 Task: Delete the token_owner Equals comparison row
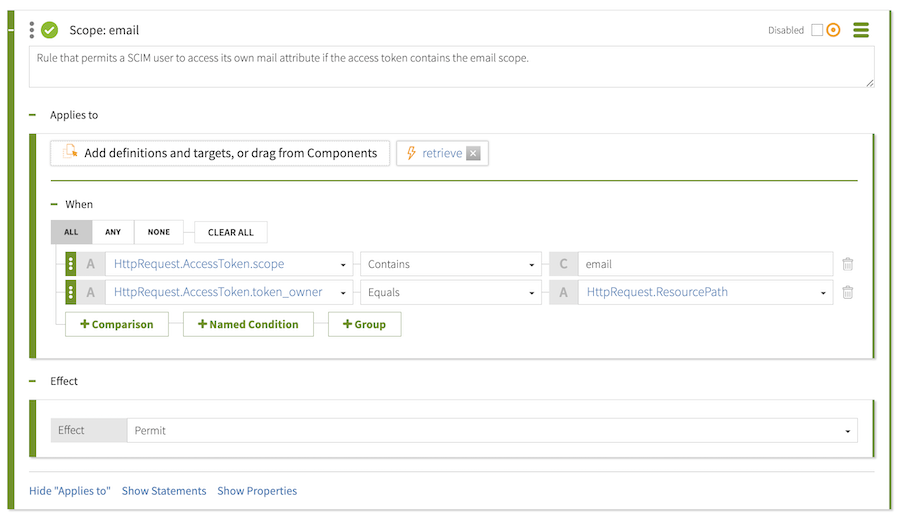coord(847,293)
